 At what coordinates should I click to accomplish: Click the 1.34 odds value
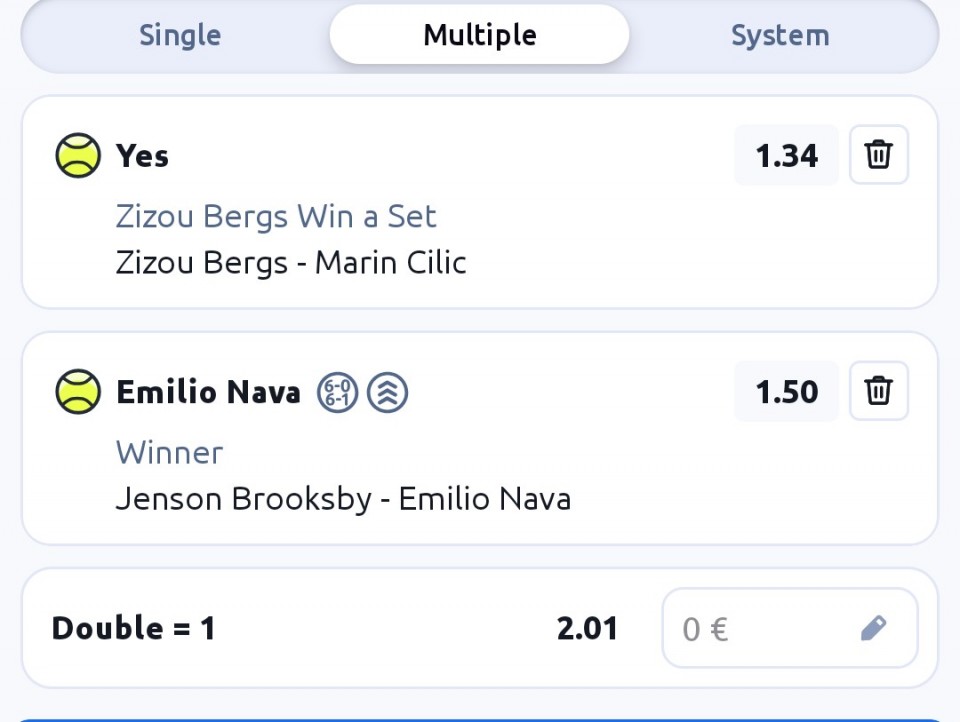click(x=786, y=156)
